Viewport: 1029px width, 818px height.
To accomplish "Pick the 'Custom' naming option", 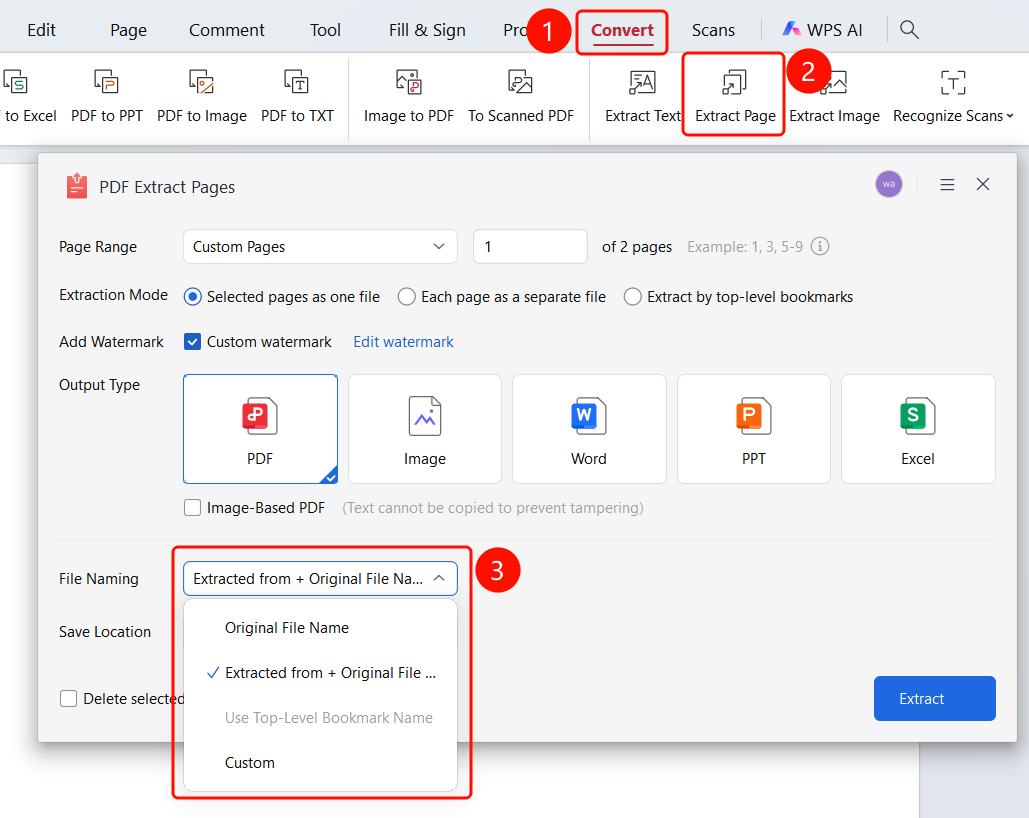I will point(320,763).
